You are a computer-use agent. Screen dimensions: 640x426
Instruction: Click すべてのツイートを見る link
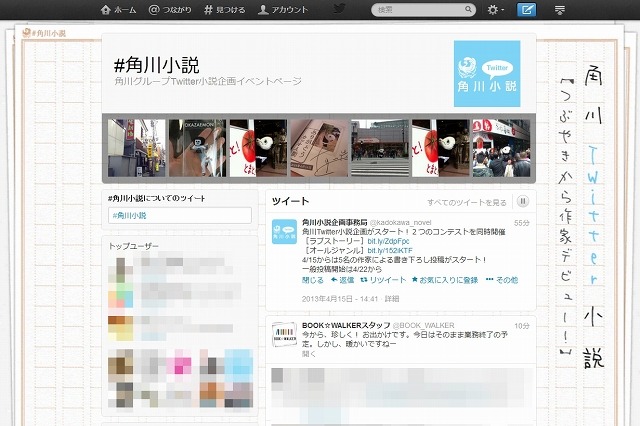point(467,202)
